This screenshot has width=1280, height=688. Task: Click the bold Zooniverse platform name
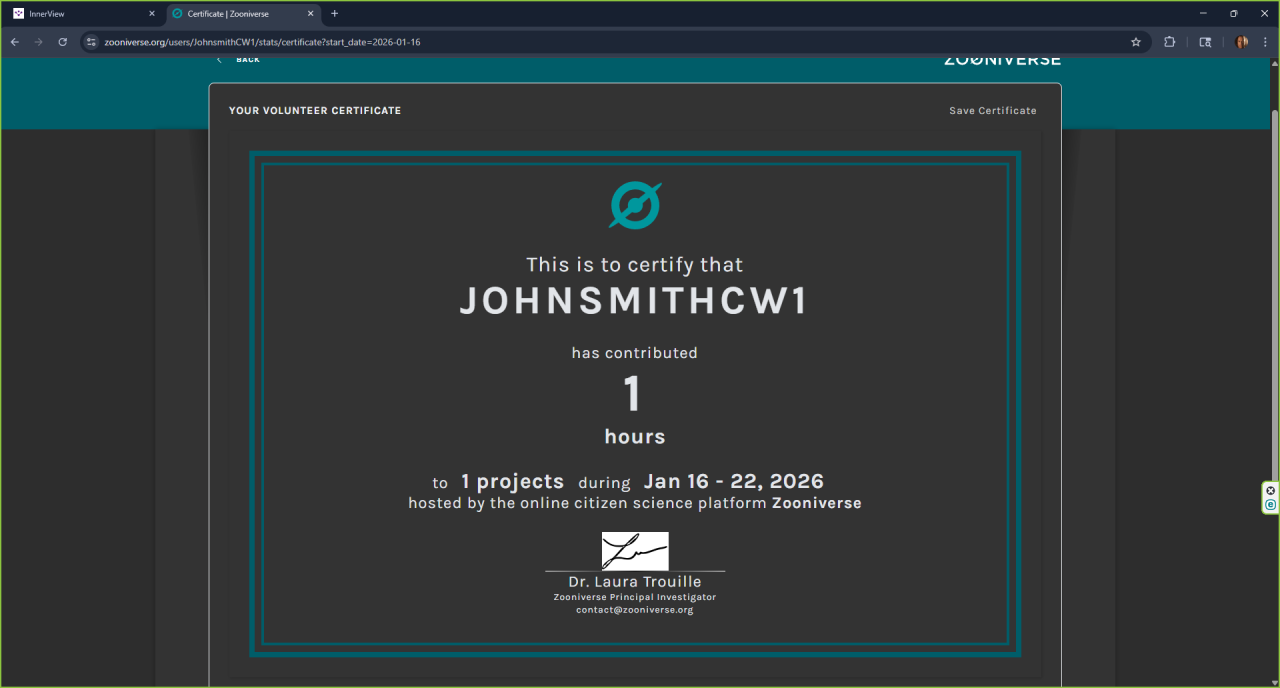click(817, 503)
